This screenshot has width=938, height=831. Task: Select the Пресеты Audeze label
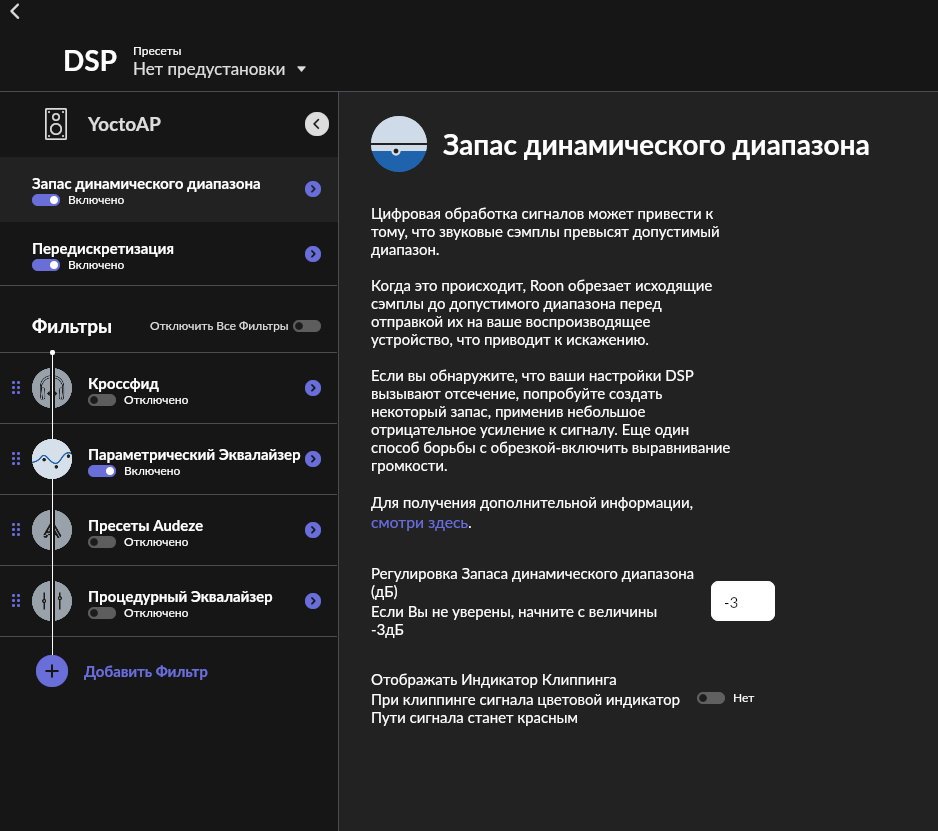click(145, 526)
